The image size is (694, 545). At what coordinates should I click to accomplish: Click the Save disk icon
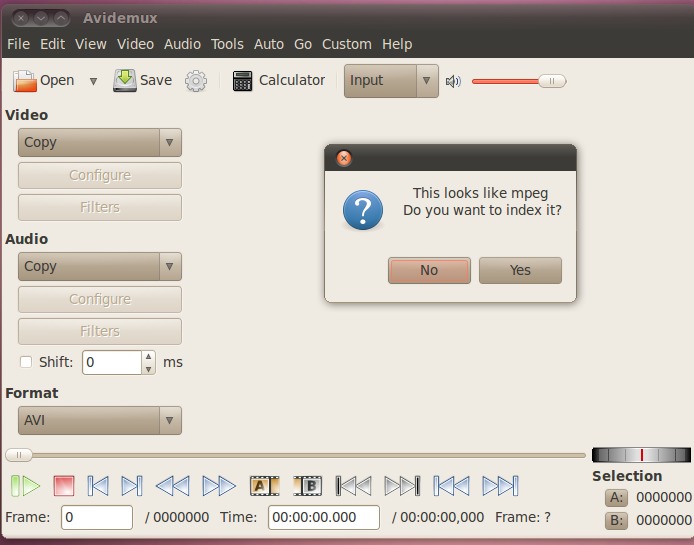pyautogui.click(x=125, y=80)
